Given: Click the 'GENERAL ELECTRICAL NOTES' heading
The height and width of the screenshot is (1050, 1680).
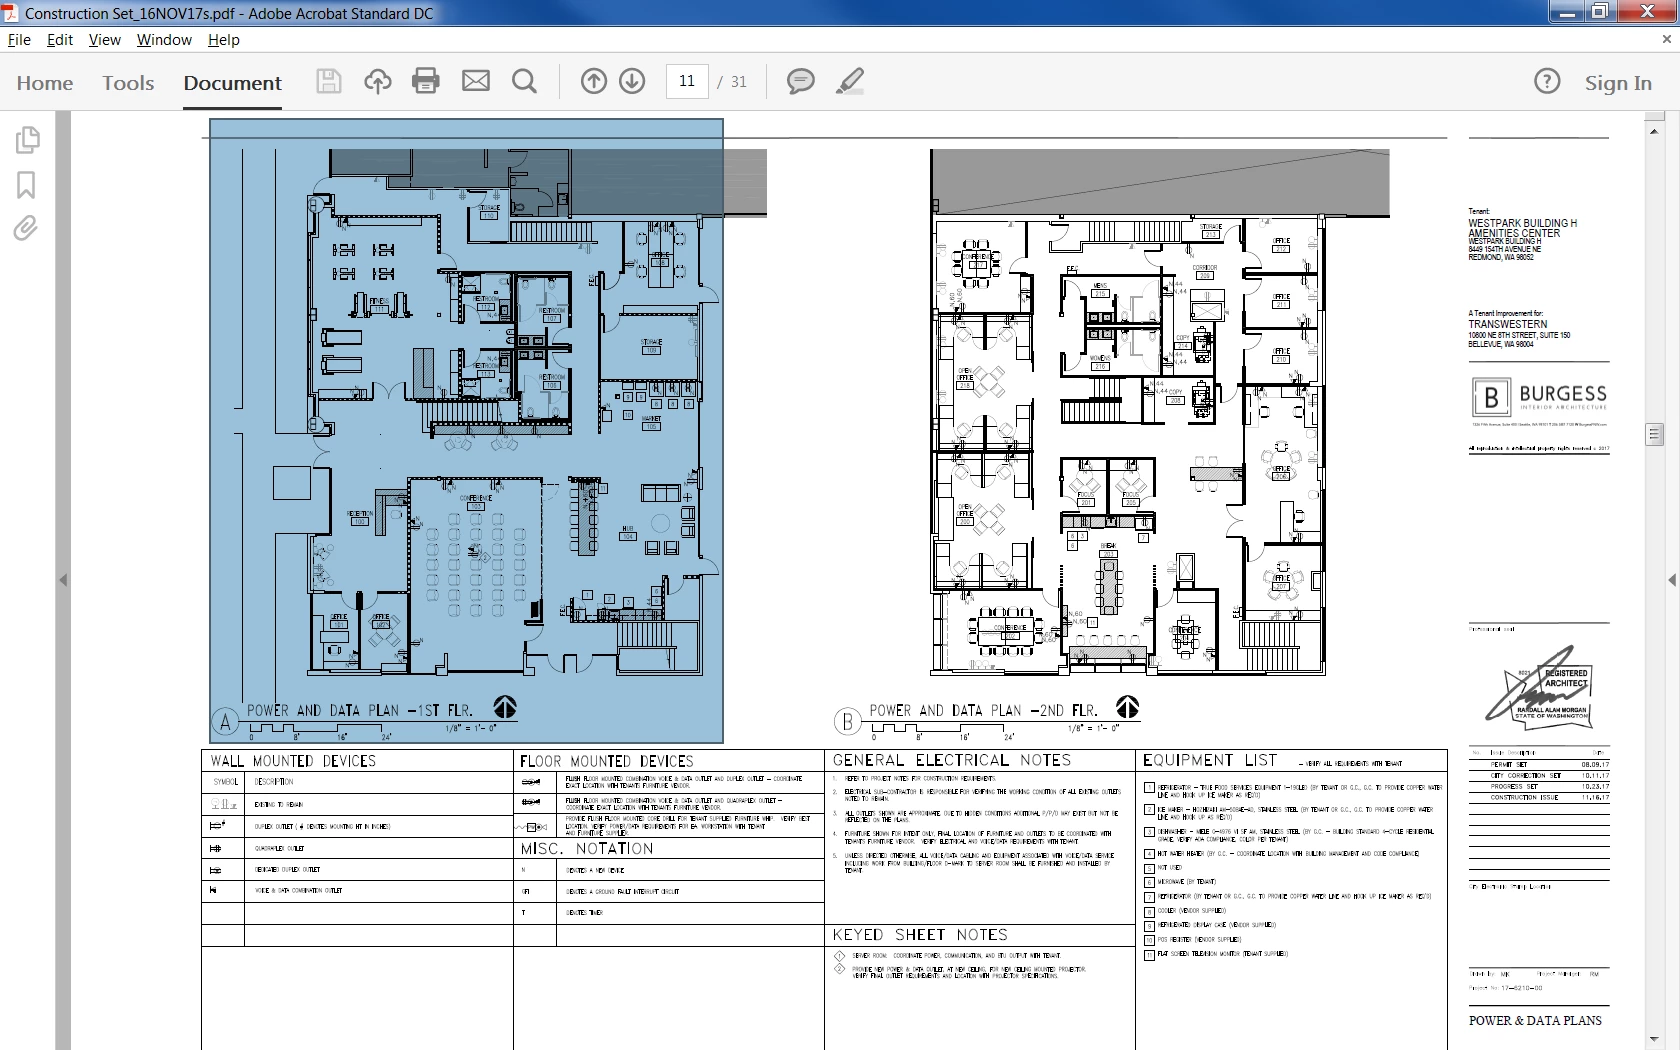Looking at the screenshot, I should click(x=952, y=761).
